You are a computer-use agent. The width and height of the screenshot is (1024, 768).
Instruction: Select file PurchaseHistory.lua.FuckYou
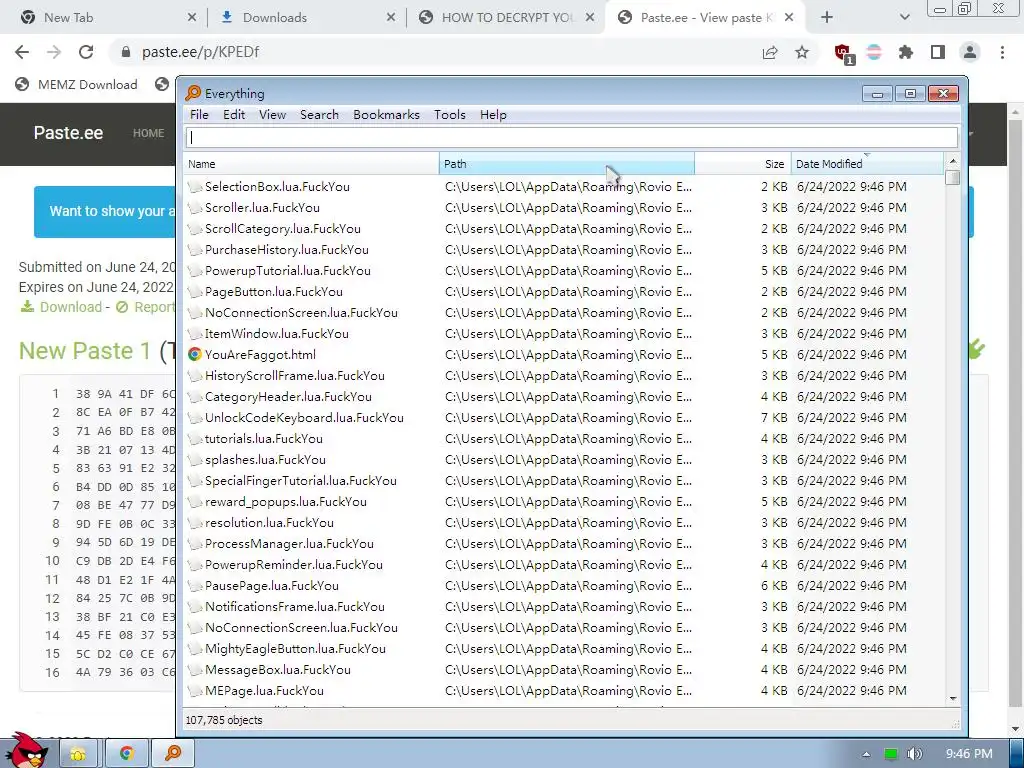coord(287,249)
